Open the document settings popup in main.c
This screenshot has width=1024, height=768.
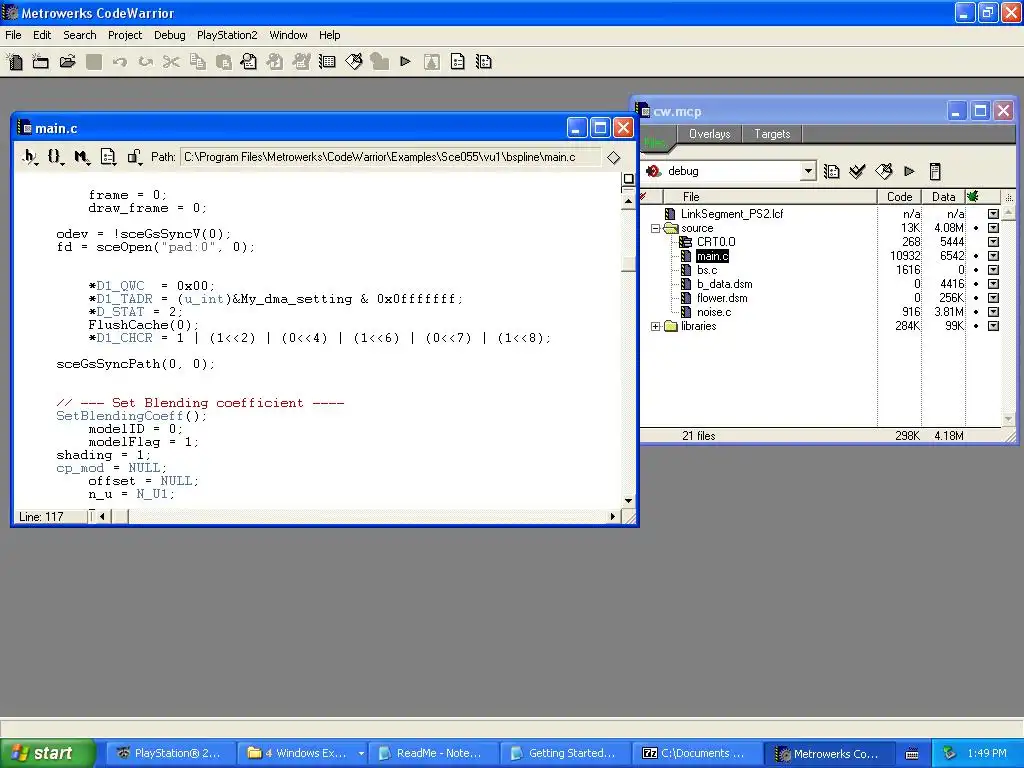[108, 157]
